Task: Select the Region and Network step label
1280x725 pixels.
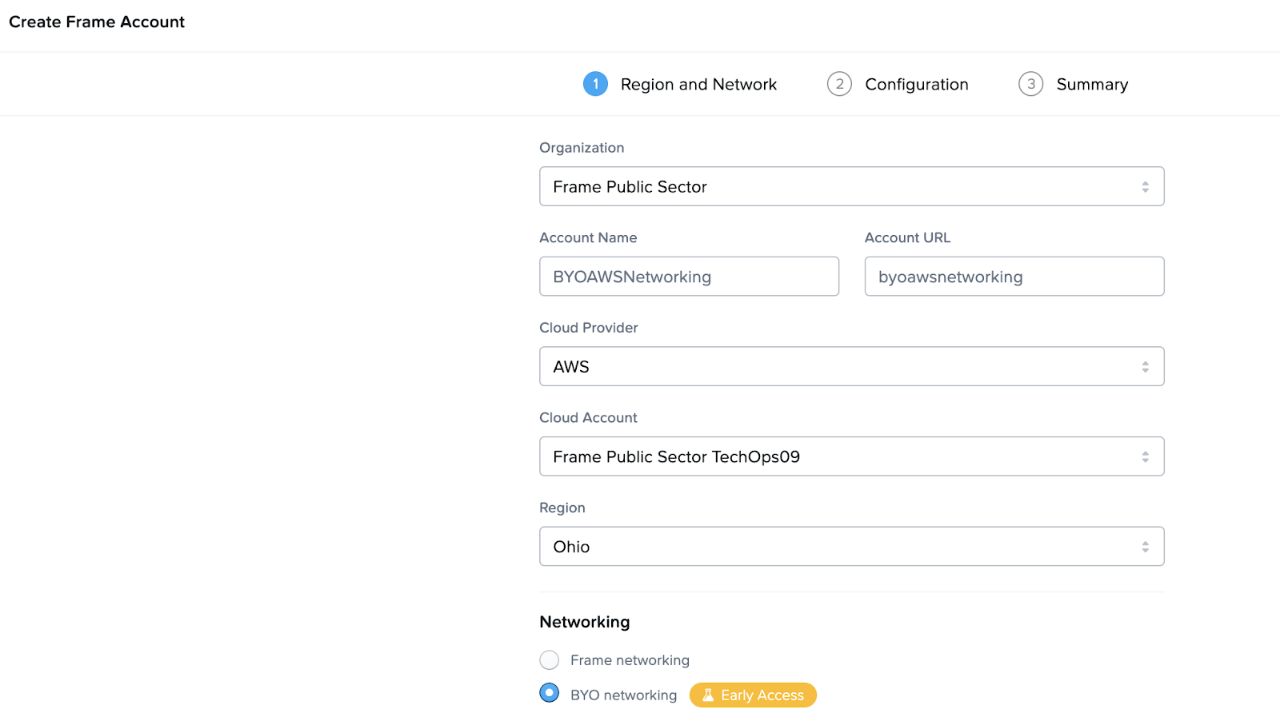Action: (x=698, y=85)
